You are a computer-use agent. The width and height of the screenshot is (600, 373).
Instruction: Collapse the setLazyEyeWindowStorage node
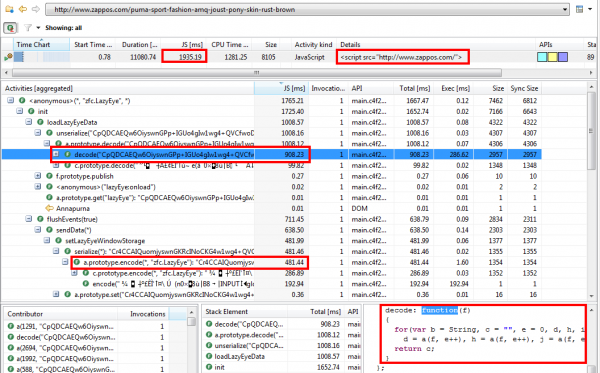point(47,240)
